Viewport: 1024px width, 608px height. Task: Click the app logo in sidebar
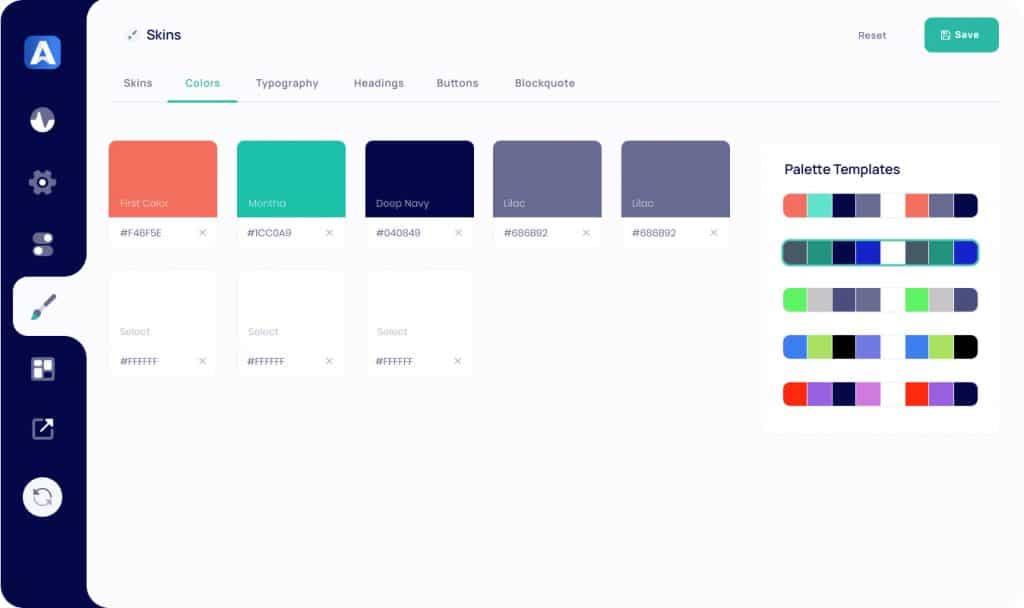(43, 52)
